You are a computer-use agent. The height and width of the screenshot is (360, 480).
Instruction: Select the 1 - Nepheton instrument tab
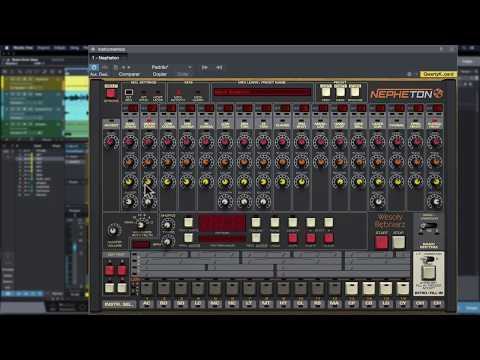106,58
